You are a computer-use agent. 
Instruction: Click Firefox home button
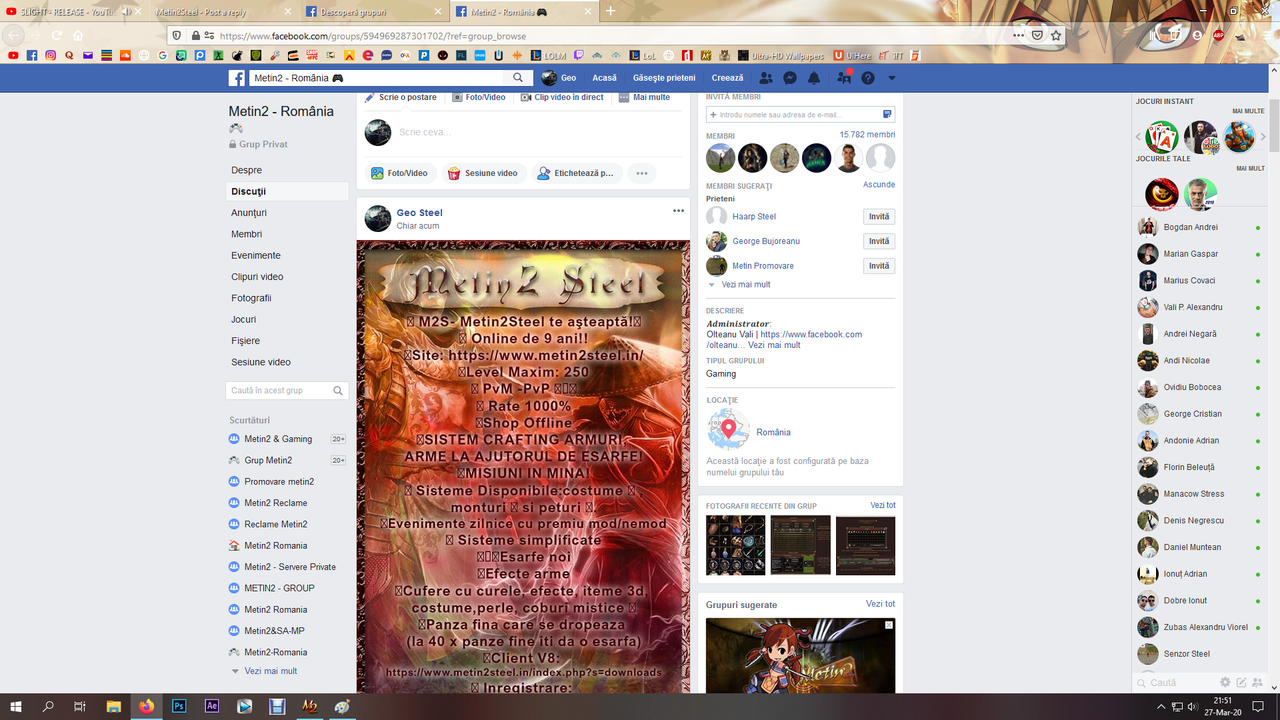78,35
